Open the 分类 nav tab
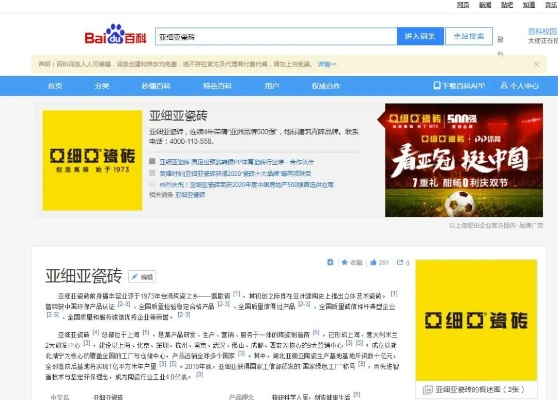This screenshot has width=558, height=400. 102,86
